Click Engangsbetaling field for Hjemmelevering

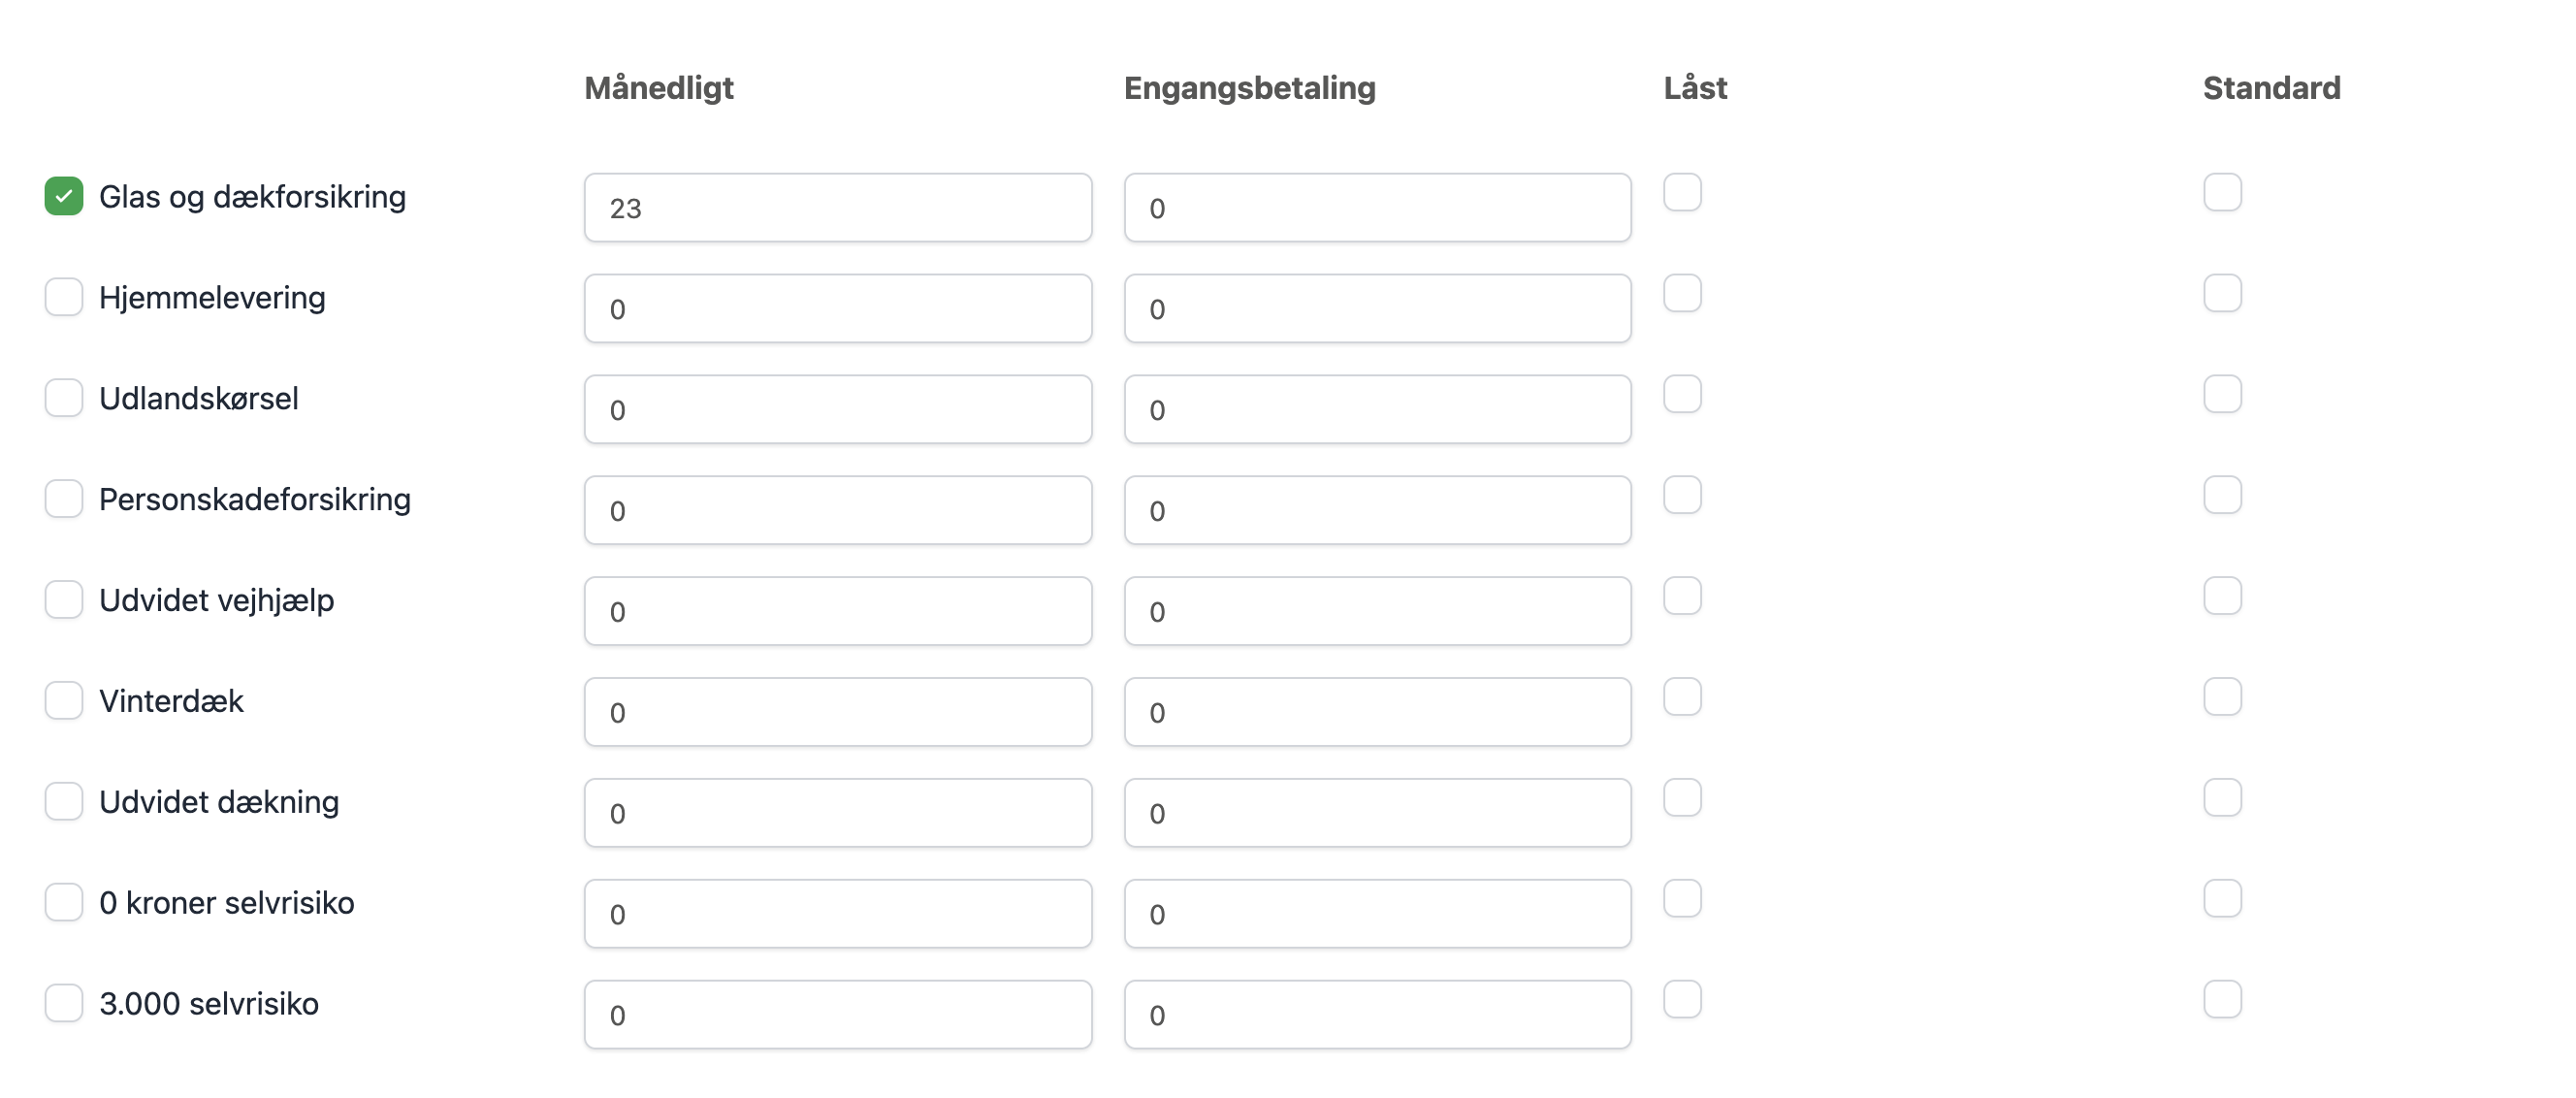(x=1377, y=309)
